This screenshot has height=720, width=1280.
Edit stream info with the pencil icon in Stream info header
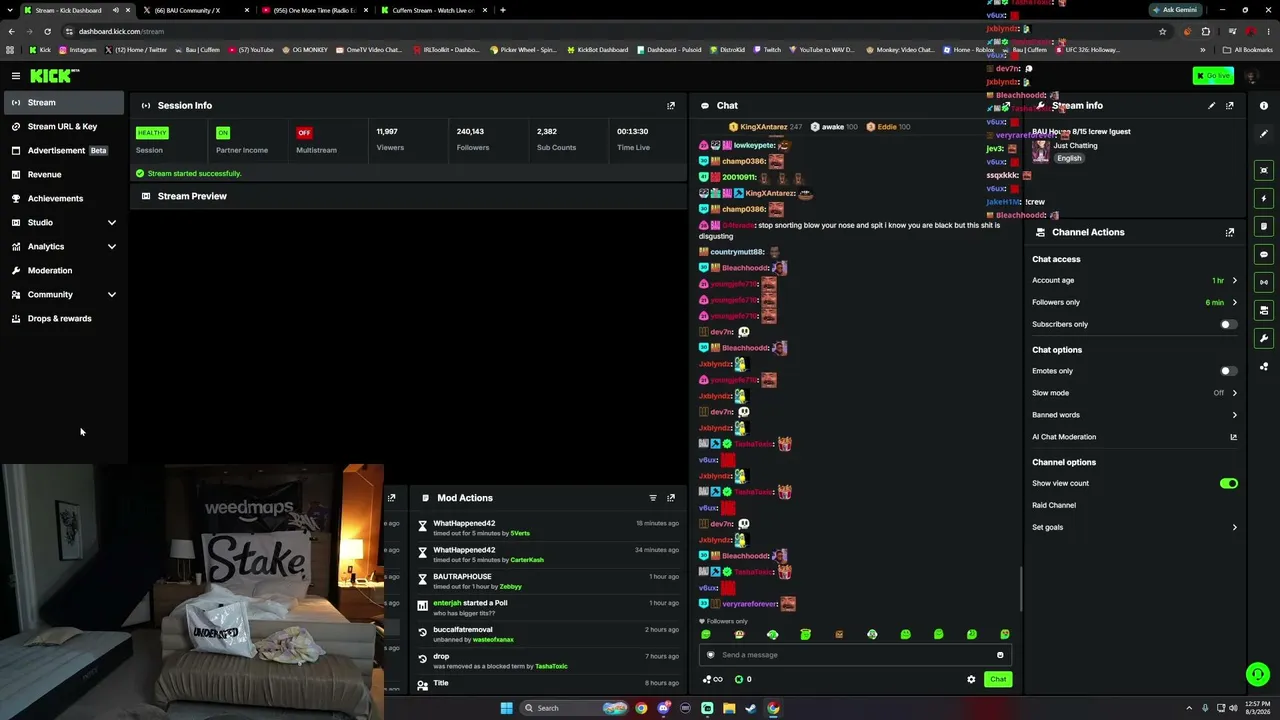(1212, 105)
